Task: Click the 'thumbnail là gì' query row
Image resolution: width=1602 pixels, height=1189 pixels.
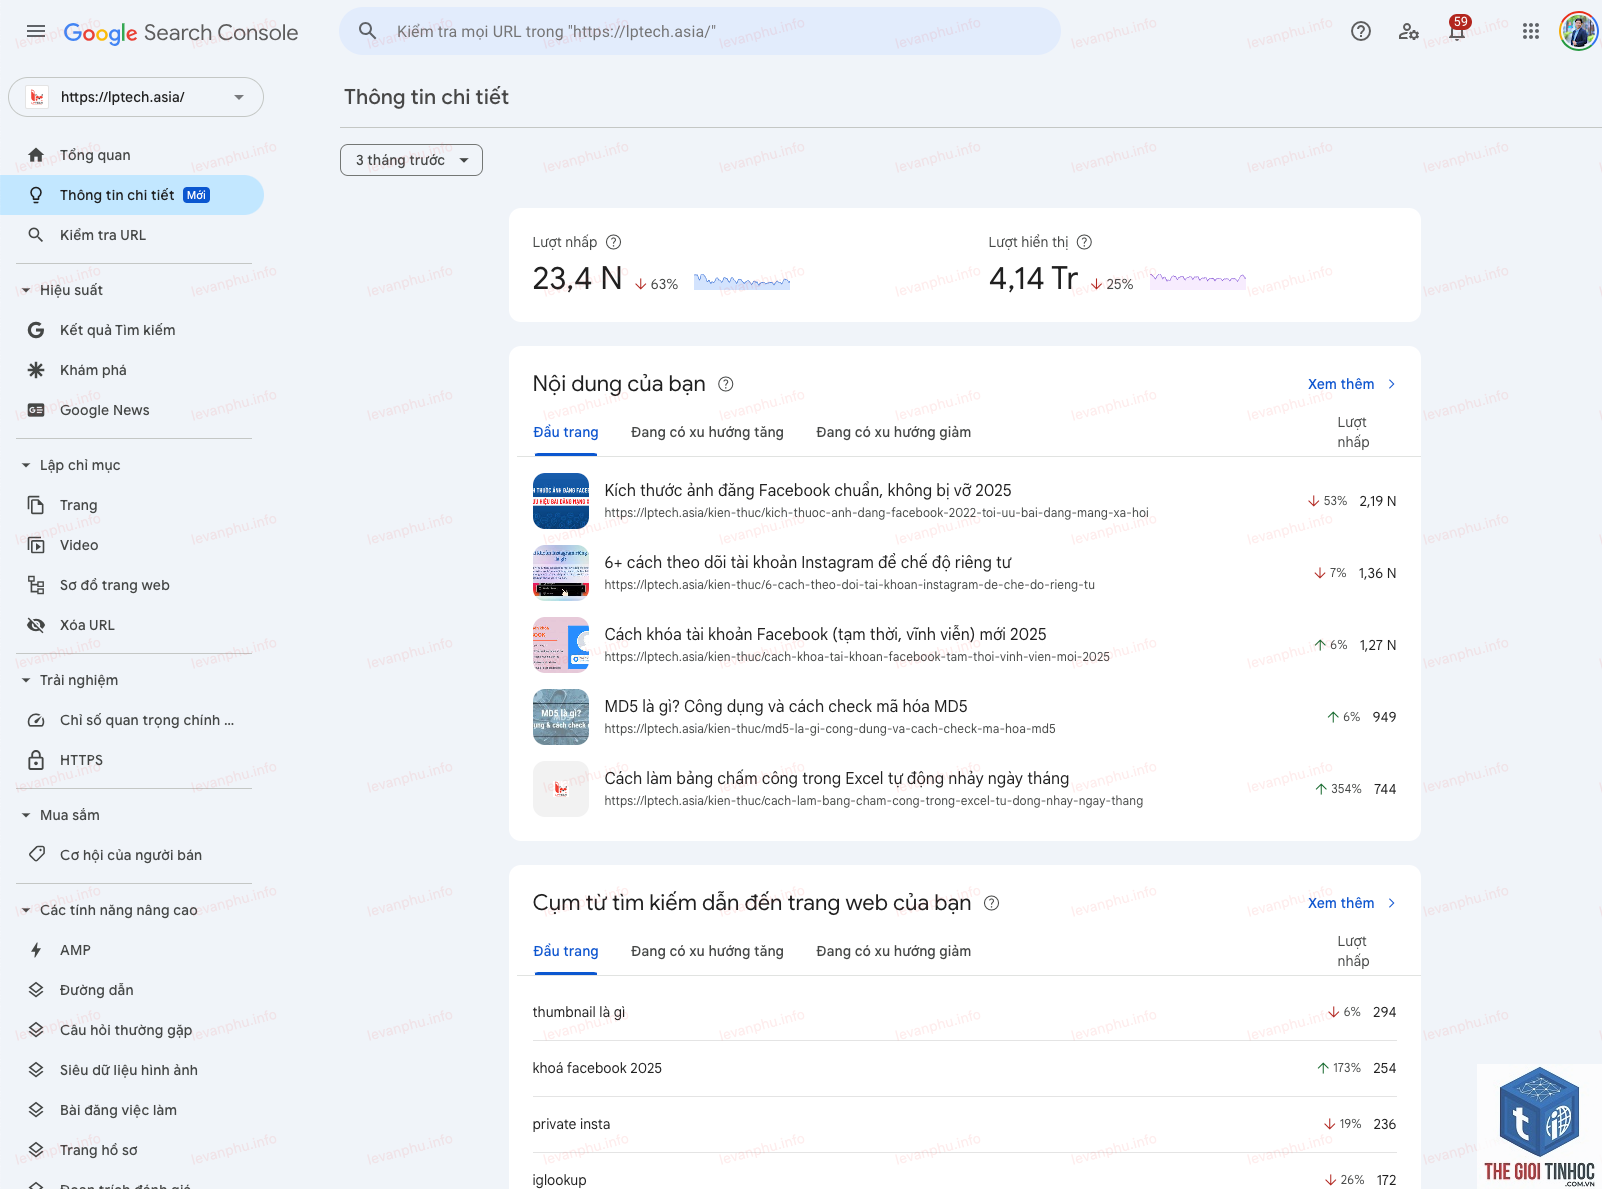Action: pos(965,1012)
